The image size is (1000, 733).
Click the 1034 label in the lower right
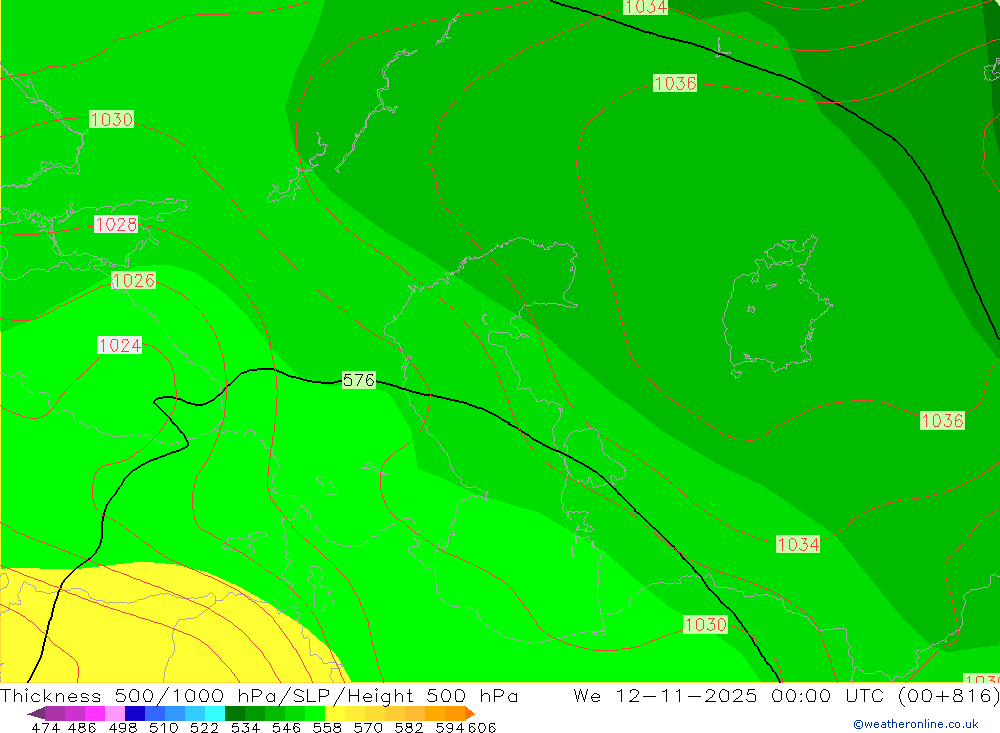(798, 544)
